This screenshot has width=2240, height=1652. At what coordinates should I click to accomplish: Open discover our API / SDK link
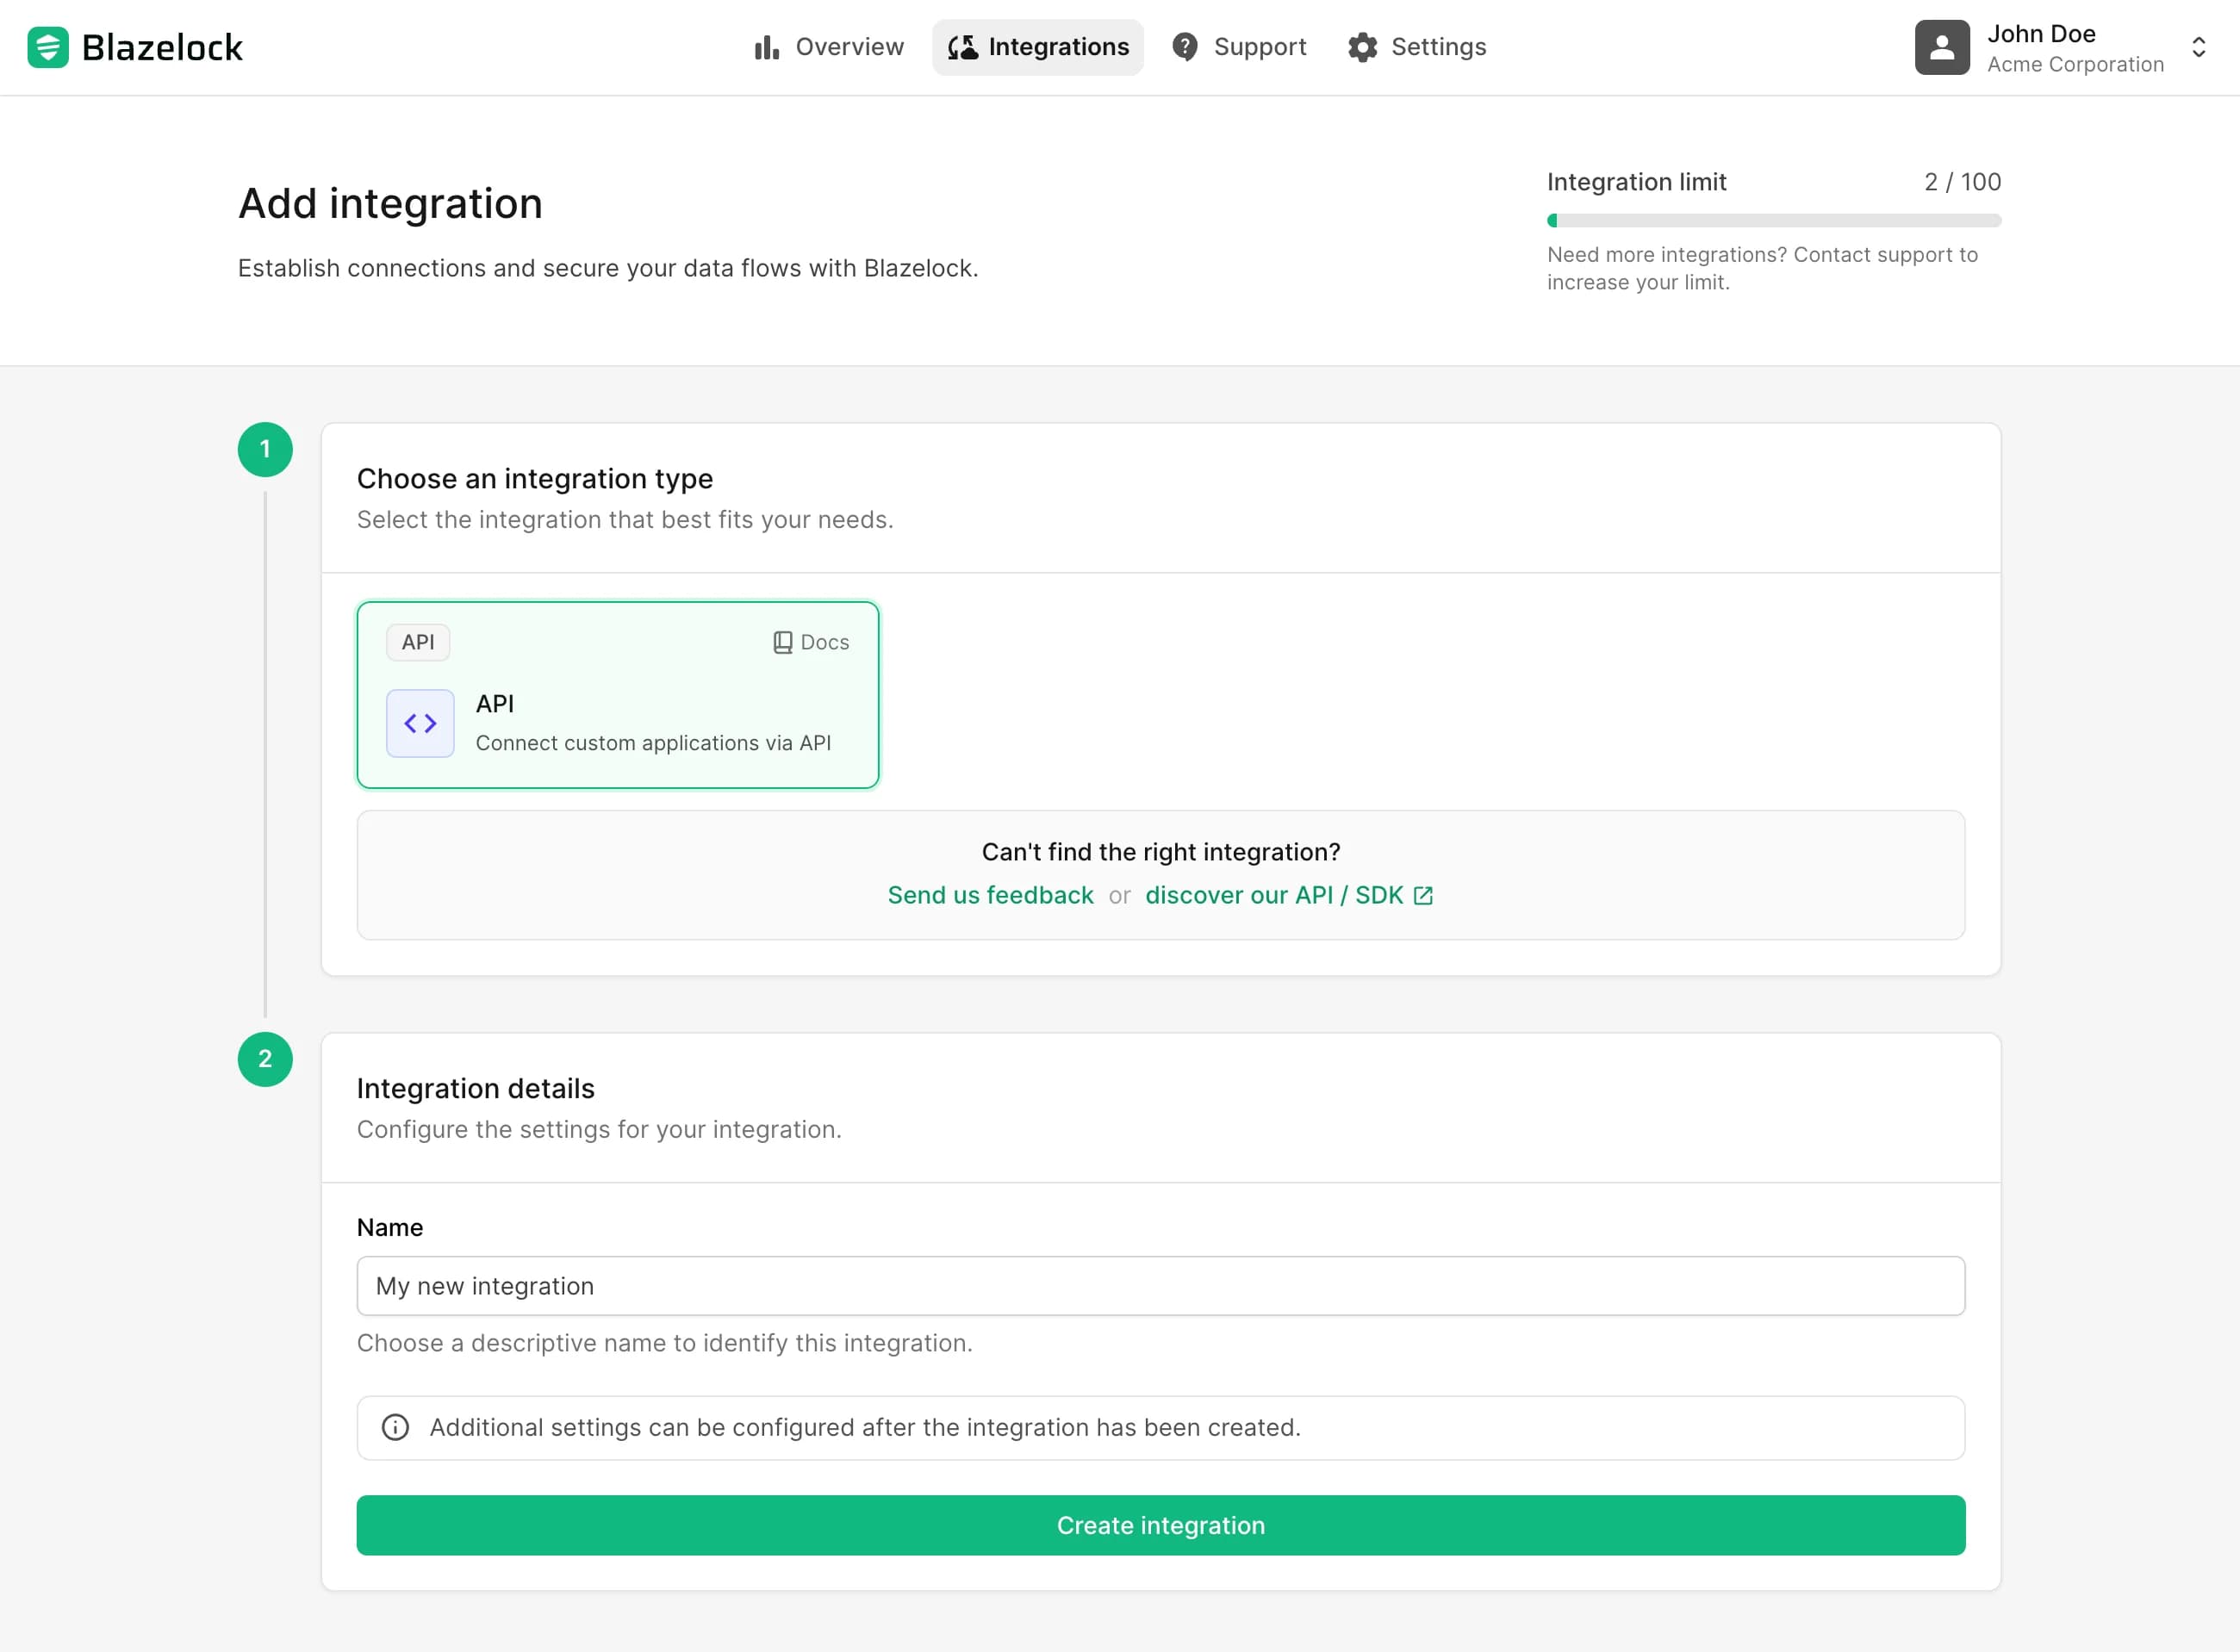point(1274,895)
